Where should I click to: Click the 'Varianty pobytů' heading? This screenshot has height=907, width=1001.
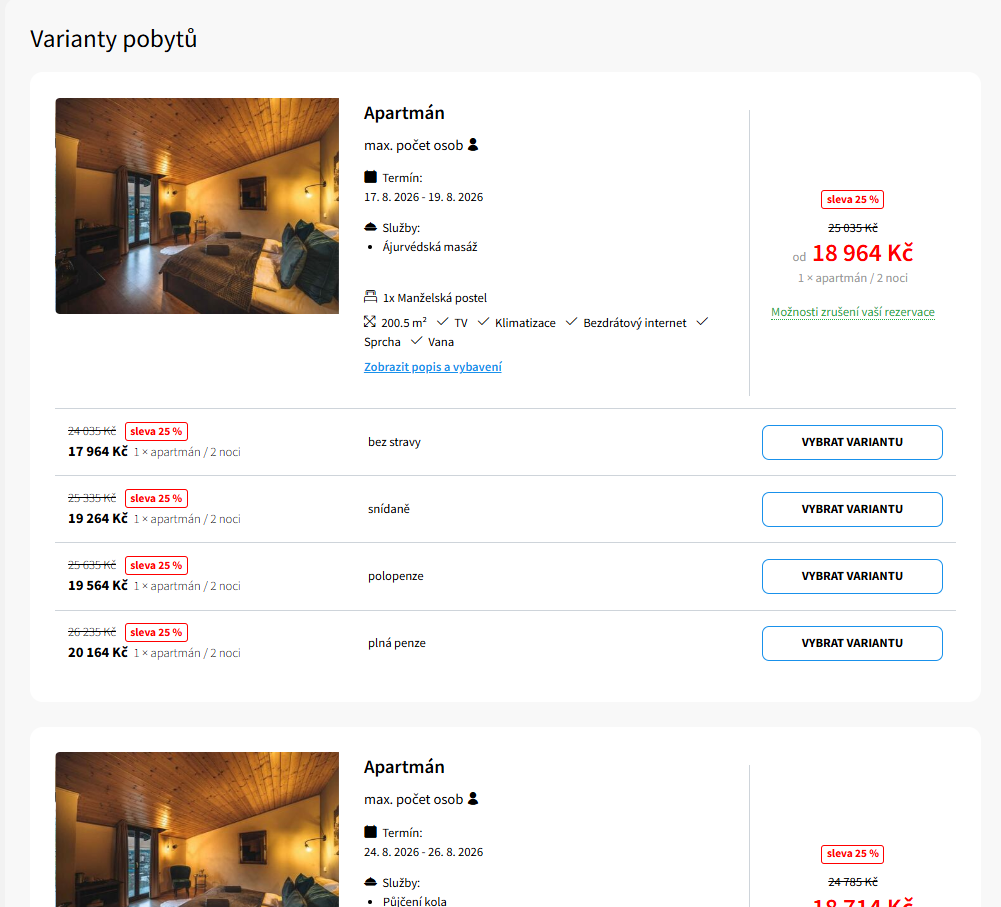click(x=114, y=39)
